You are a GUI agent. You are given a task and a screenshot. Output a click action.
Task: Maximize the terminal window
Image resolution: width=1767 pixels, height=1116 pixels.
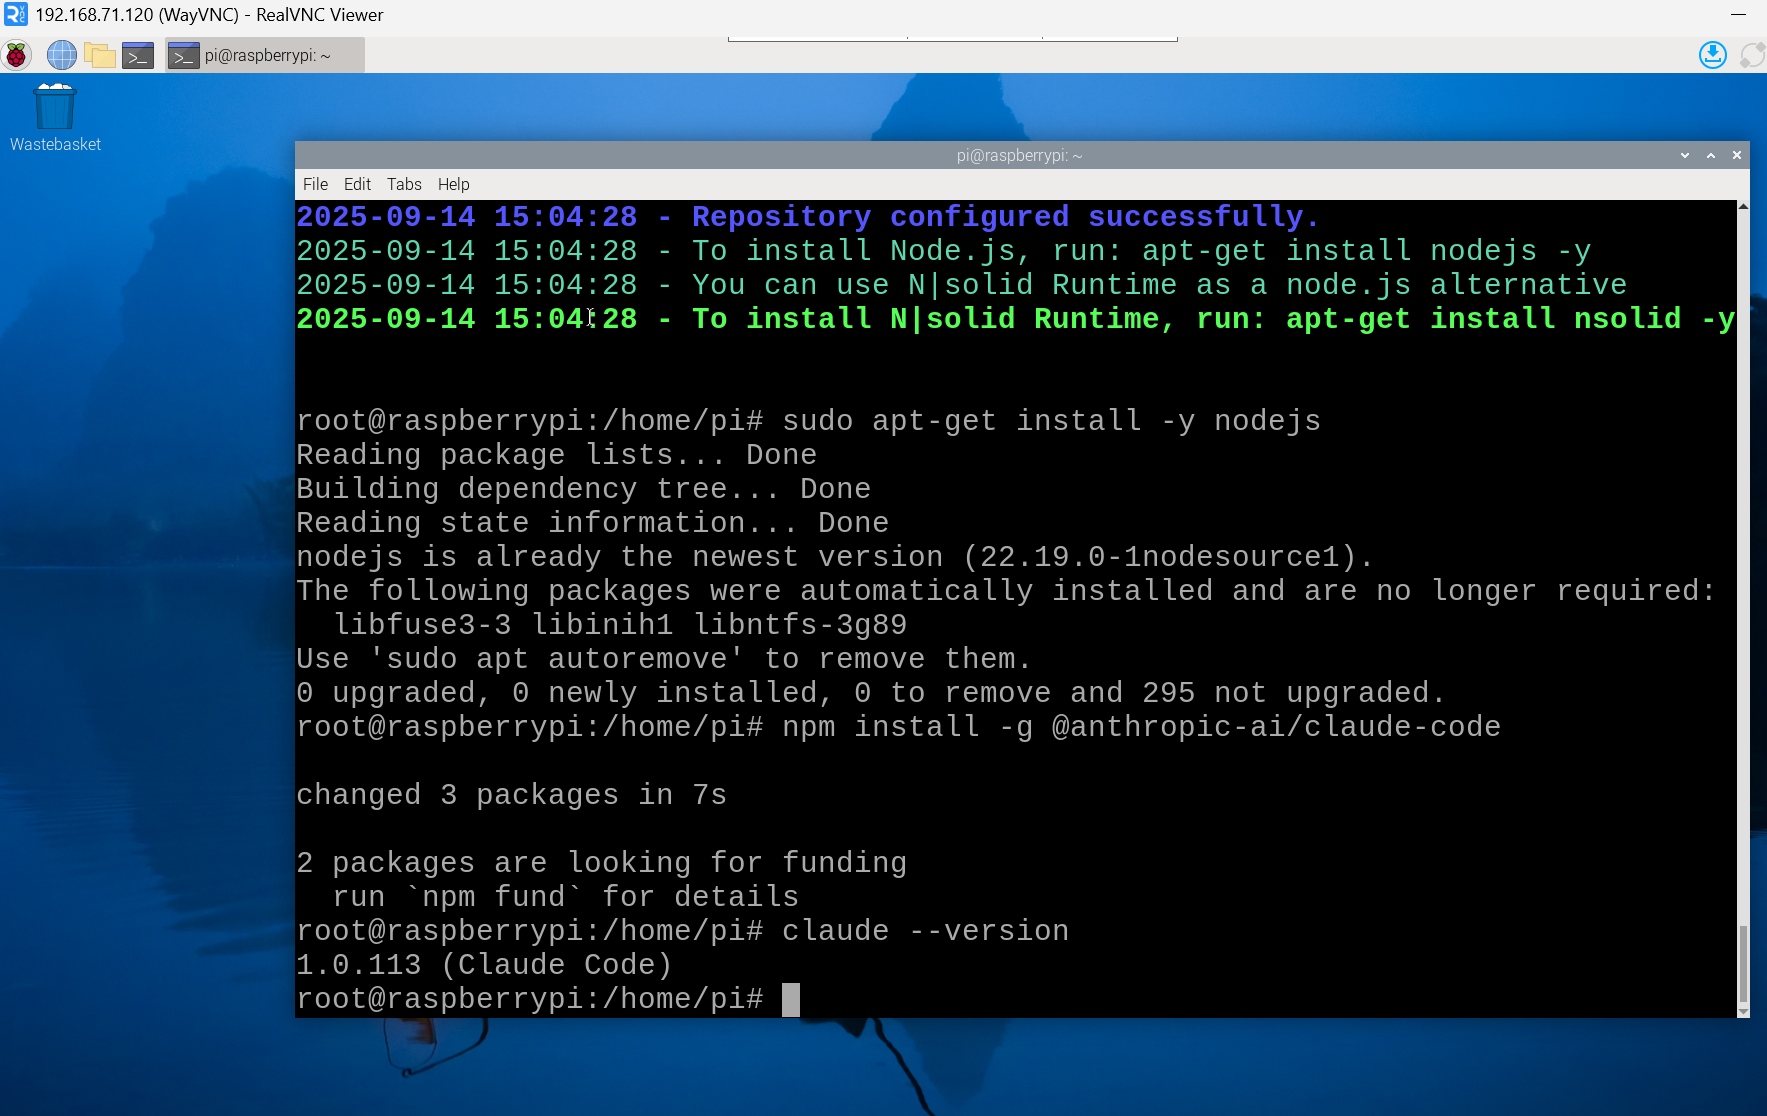tap(1711, 155)
